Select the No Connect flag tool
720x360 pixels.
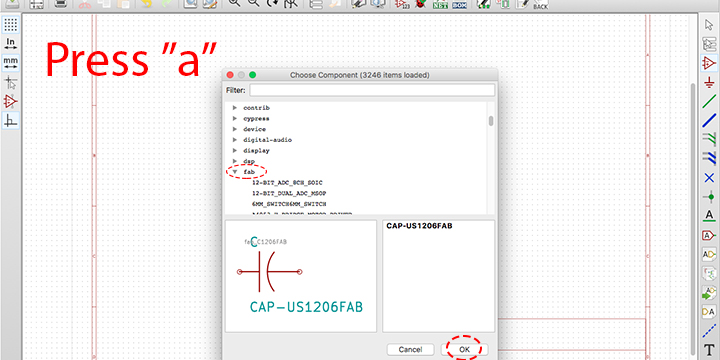(x=709, y=178)
